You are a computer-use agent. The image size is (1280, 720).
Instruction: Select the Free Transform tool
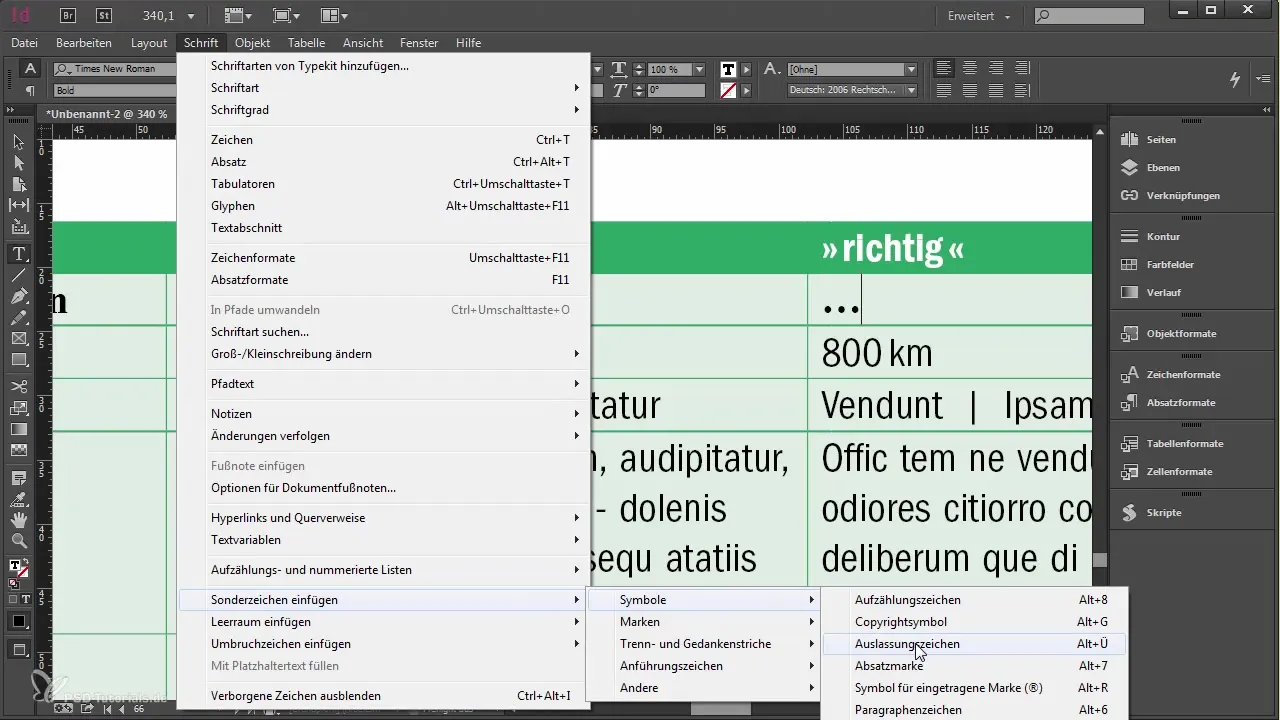(19, 408)
